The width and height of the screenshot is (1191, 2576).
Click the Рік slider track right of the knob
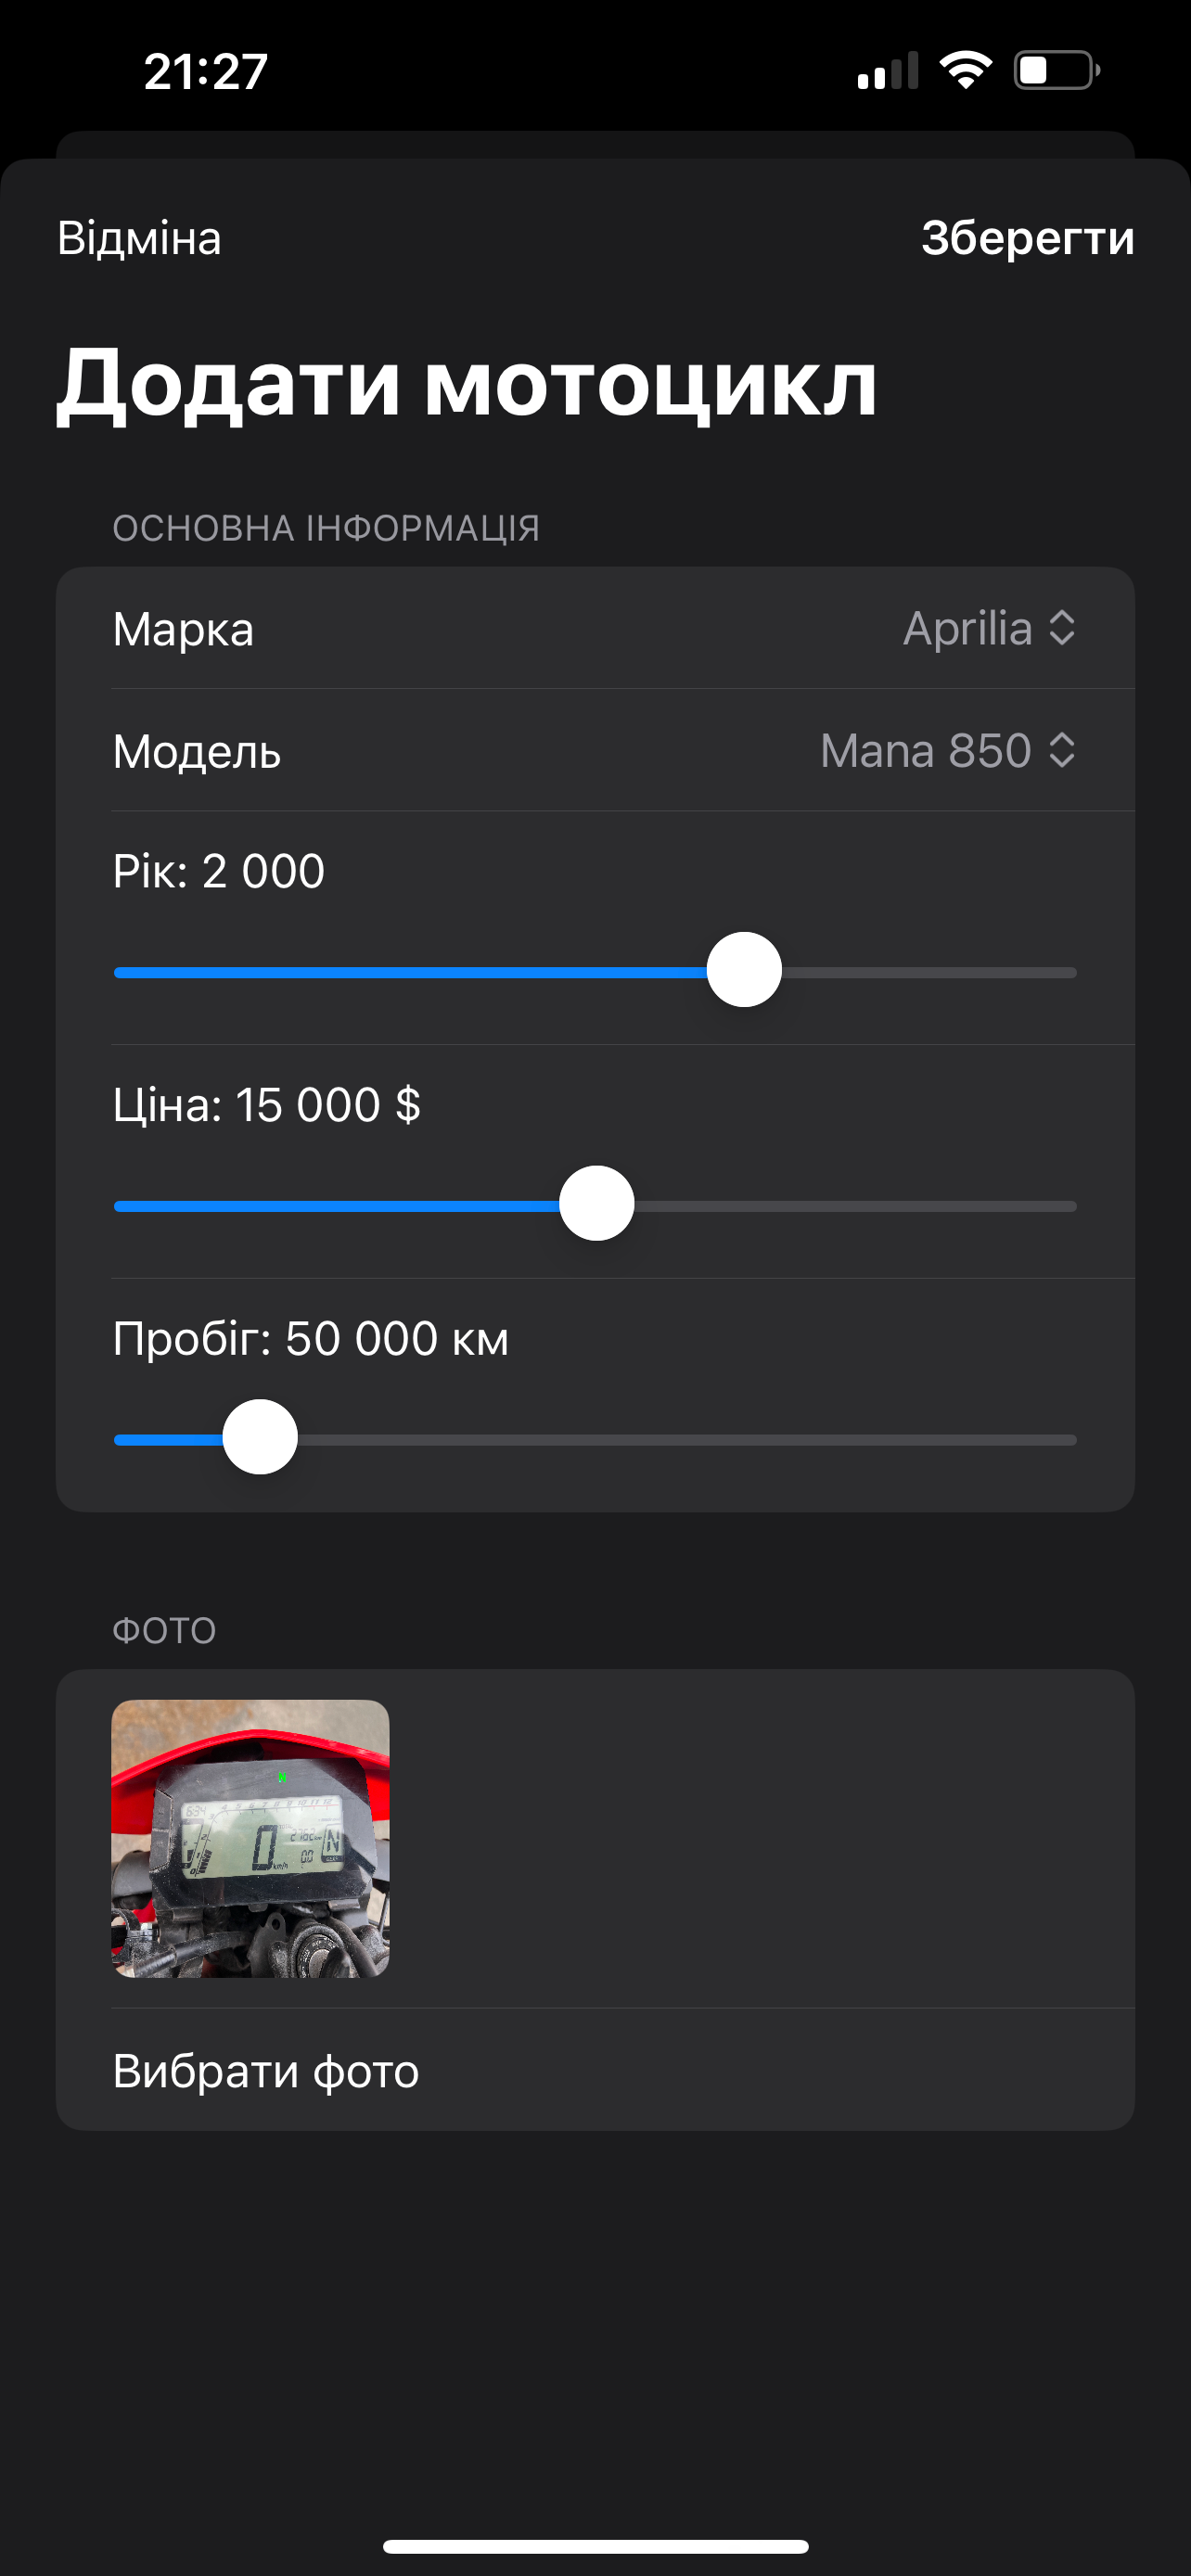929,972
